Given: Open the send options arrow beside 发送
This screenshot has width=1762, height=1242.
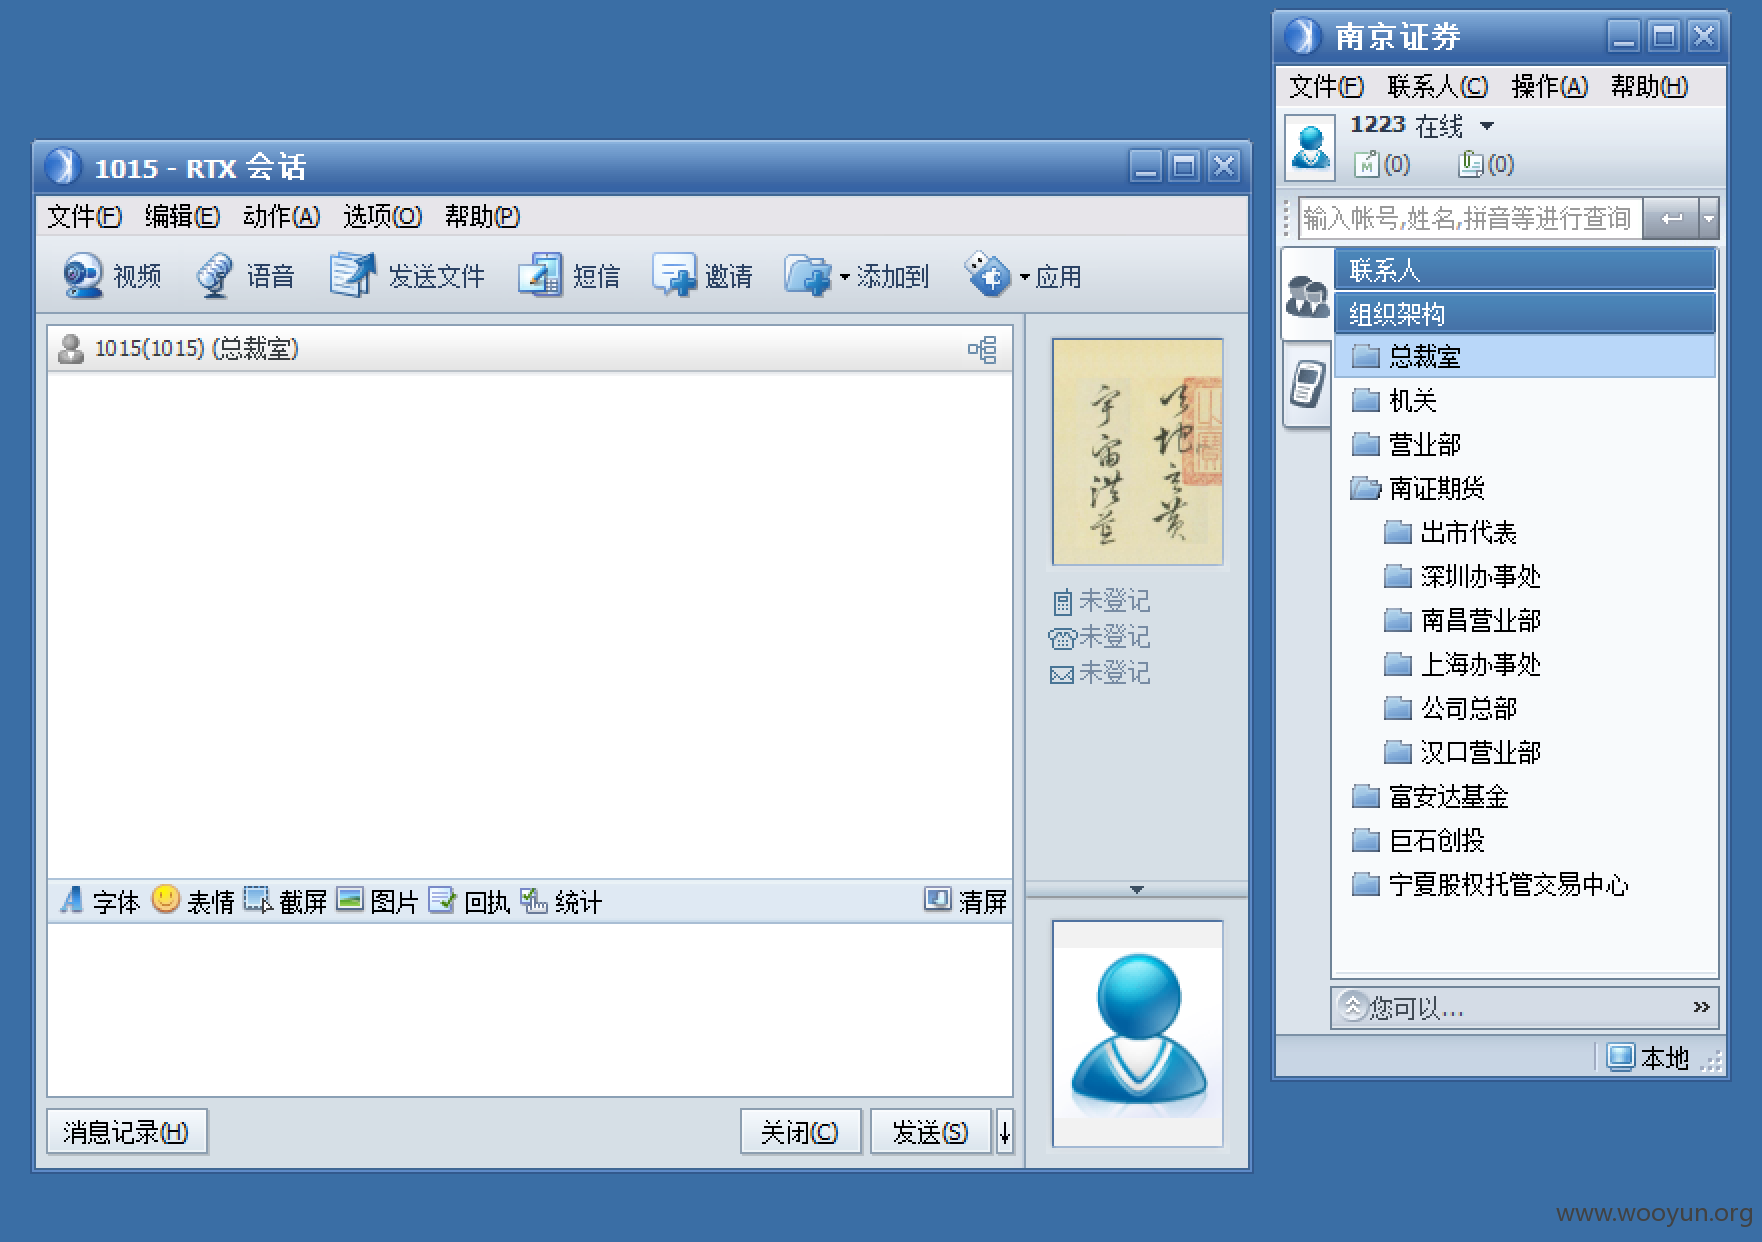Looking at the screenshot, I should click(x=1004, y=1132).
